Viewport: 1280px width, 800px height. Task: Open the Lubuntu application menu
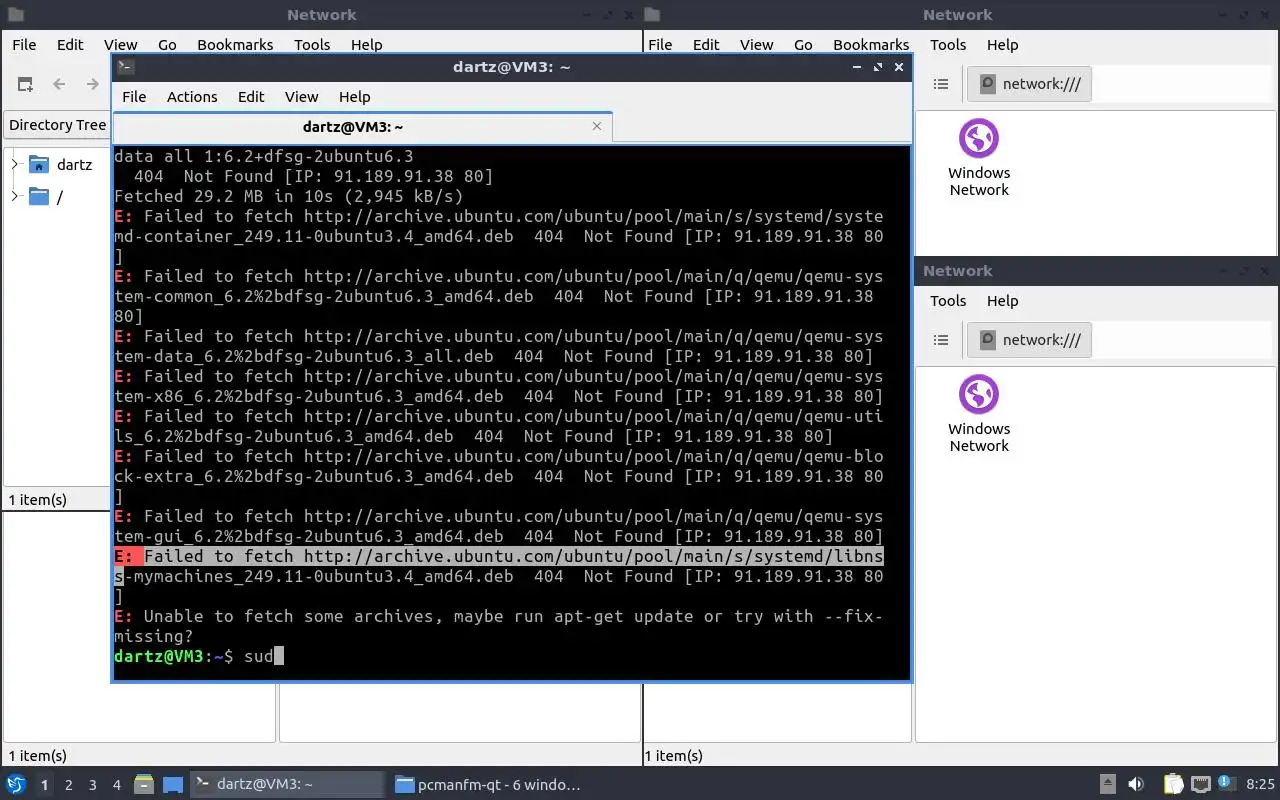(x=16, y=785)
